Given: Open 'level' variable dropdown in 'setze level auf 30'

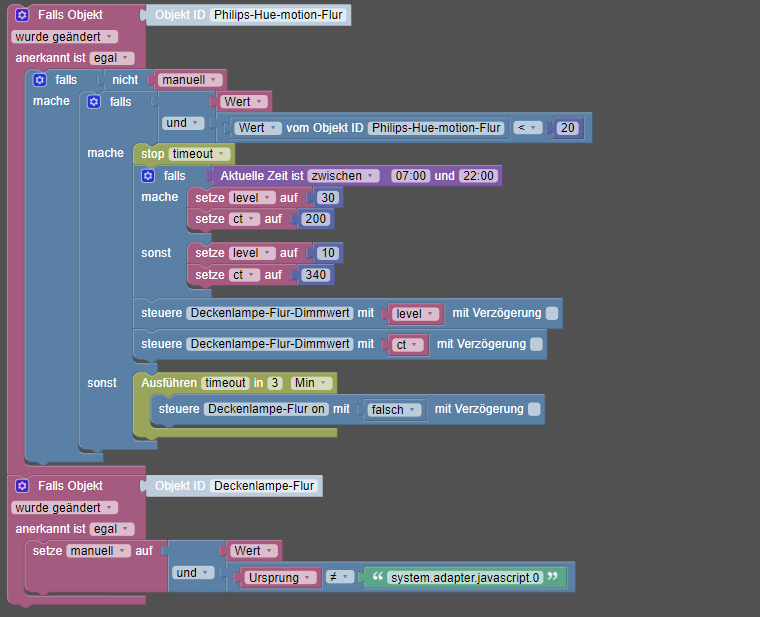Looking at the screenshot, I should pos(252,198).
